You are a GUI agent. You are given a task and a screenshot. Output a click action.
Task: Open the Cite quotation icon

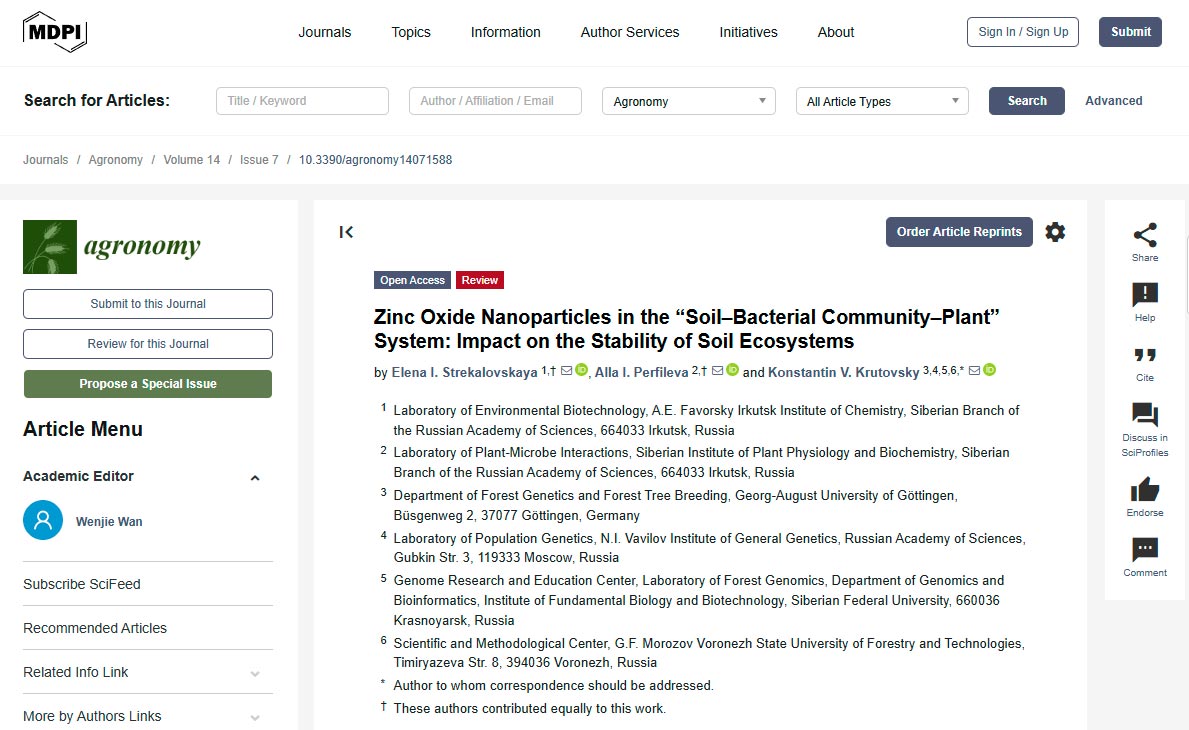1145,355
